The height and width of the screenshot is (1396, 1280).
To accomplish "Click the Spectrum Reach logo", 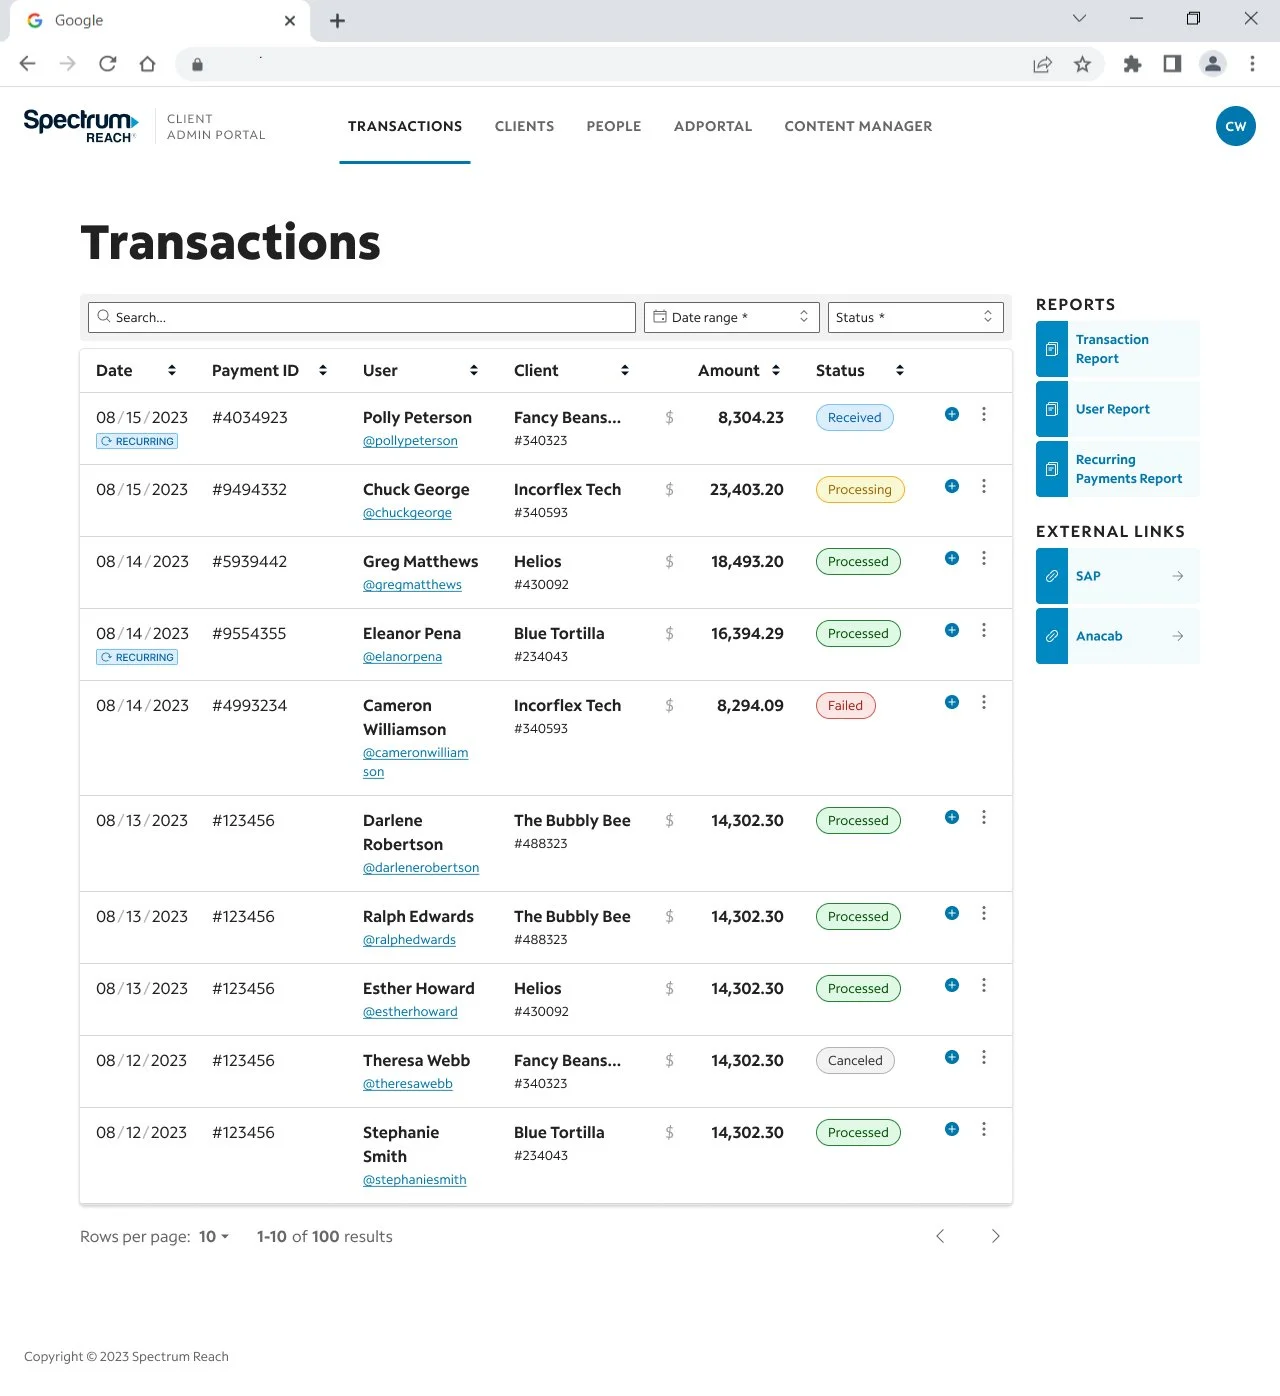I will point(81,126).
